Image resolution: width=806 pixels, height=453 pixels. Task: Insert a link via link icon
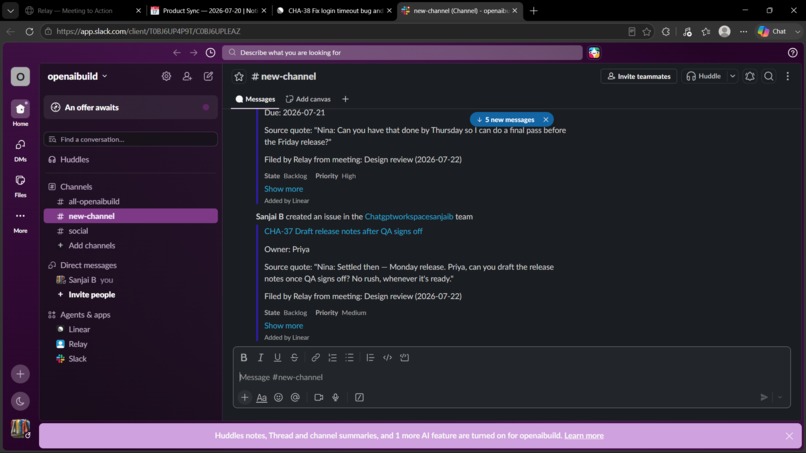click(316, 357)
